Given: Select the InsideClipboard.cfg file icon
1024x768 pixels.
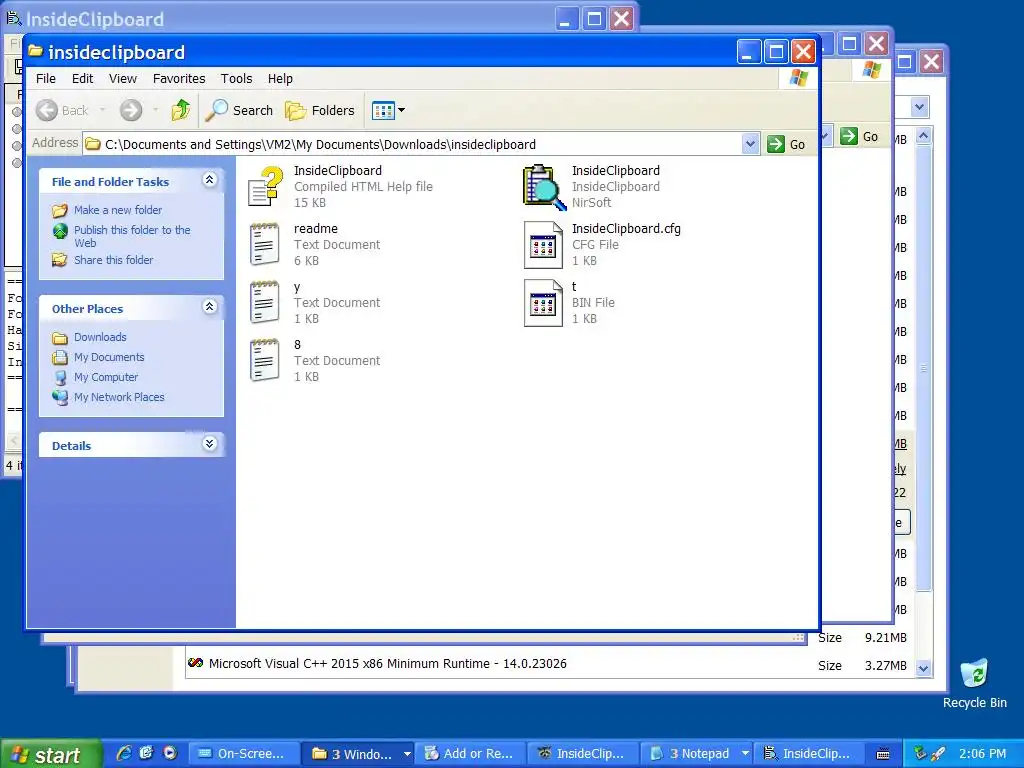Looking at the screenshot, I should coord(543,245).
